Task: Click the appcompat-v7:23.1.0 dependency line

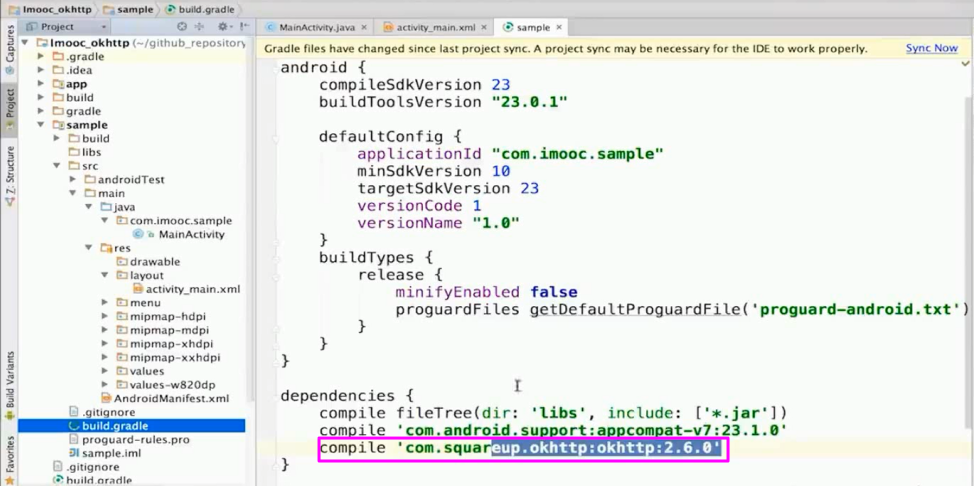Action: (x=553, y=429)
